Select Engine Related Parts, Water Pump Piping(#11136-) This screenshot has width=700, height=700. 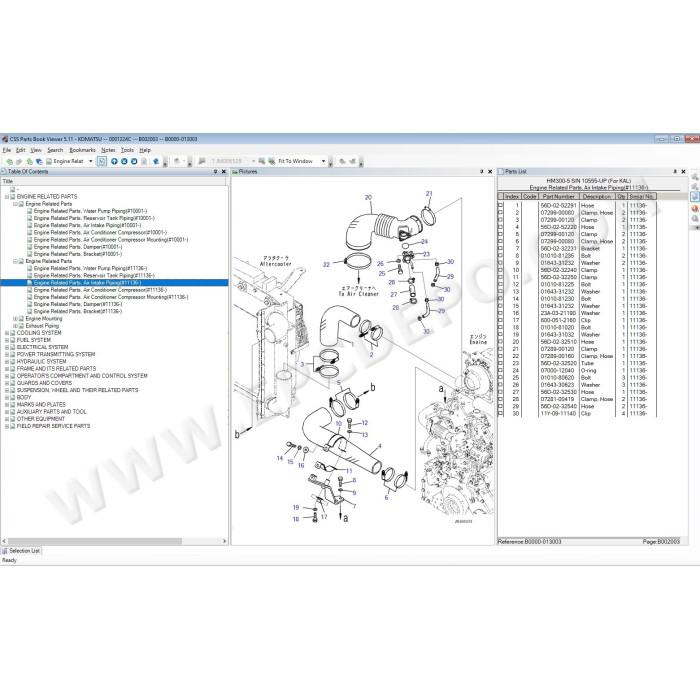[x=90, y=268]
